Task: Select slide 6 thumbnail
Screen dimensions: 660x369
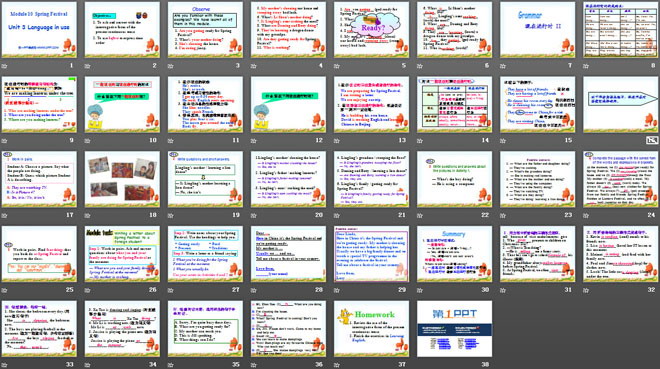Action: click(455, 30)
